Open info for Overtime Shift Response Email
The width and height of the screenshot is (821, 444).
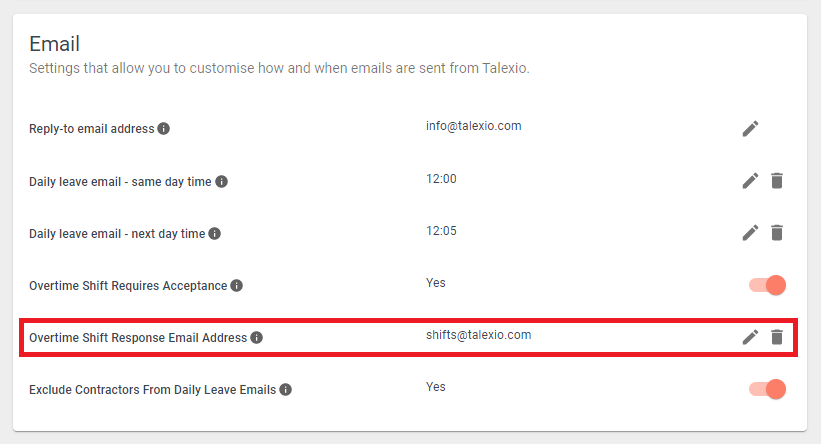[256, 338]
